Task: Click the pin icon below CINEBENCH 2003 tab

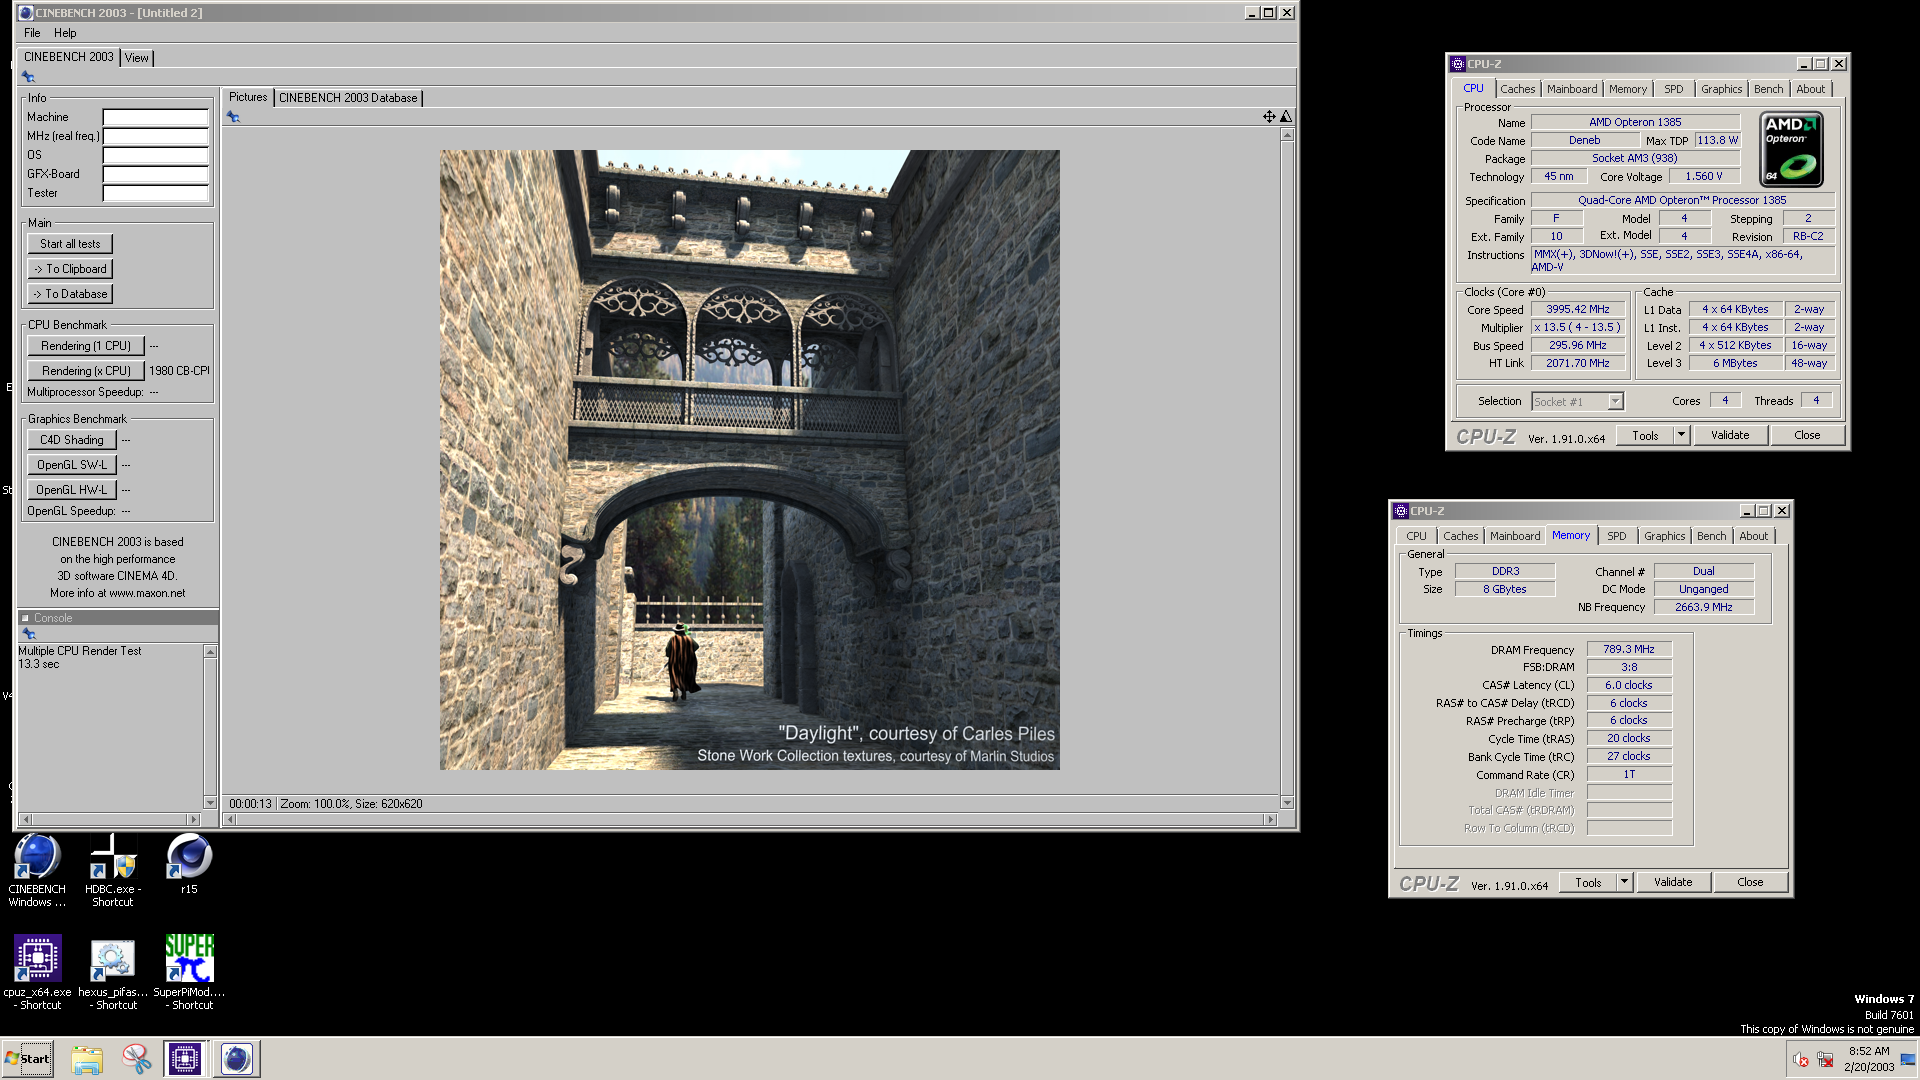Action: (28, 77)
